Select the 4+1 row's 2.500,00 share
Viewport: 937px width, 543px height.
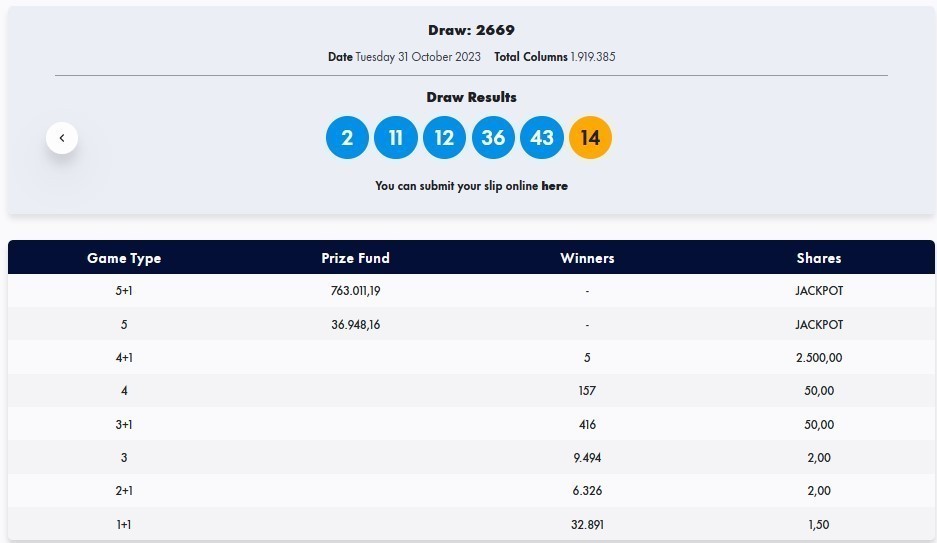click(x=819, y=358)
